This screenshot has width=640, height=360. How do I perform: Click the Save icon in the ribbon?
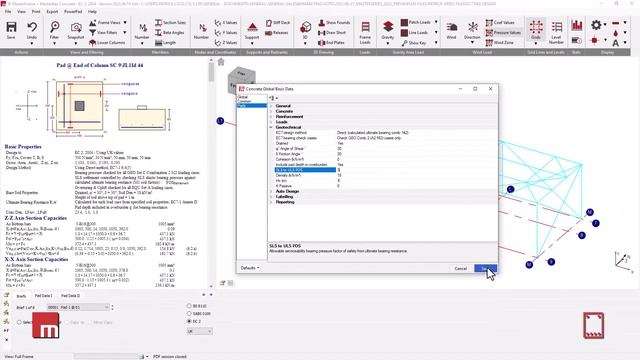tap(11, 27)
